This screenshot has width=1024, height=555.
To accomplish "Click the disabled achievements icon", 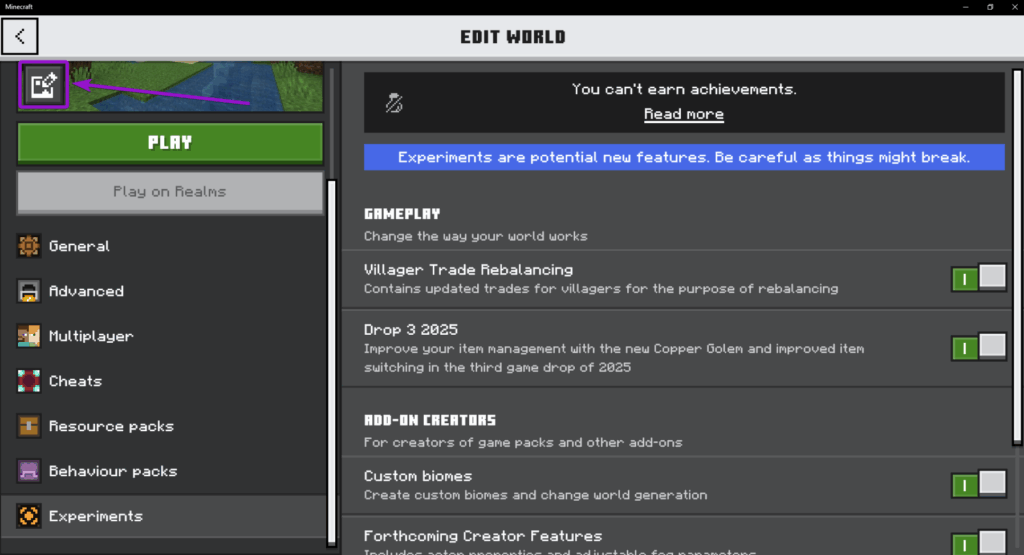I will 394,103.
